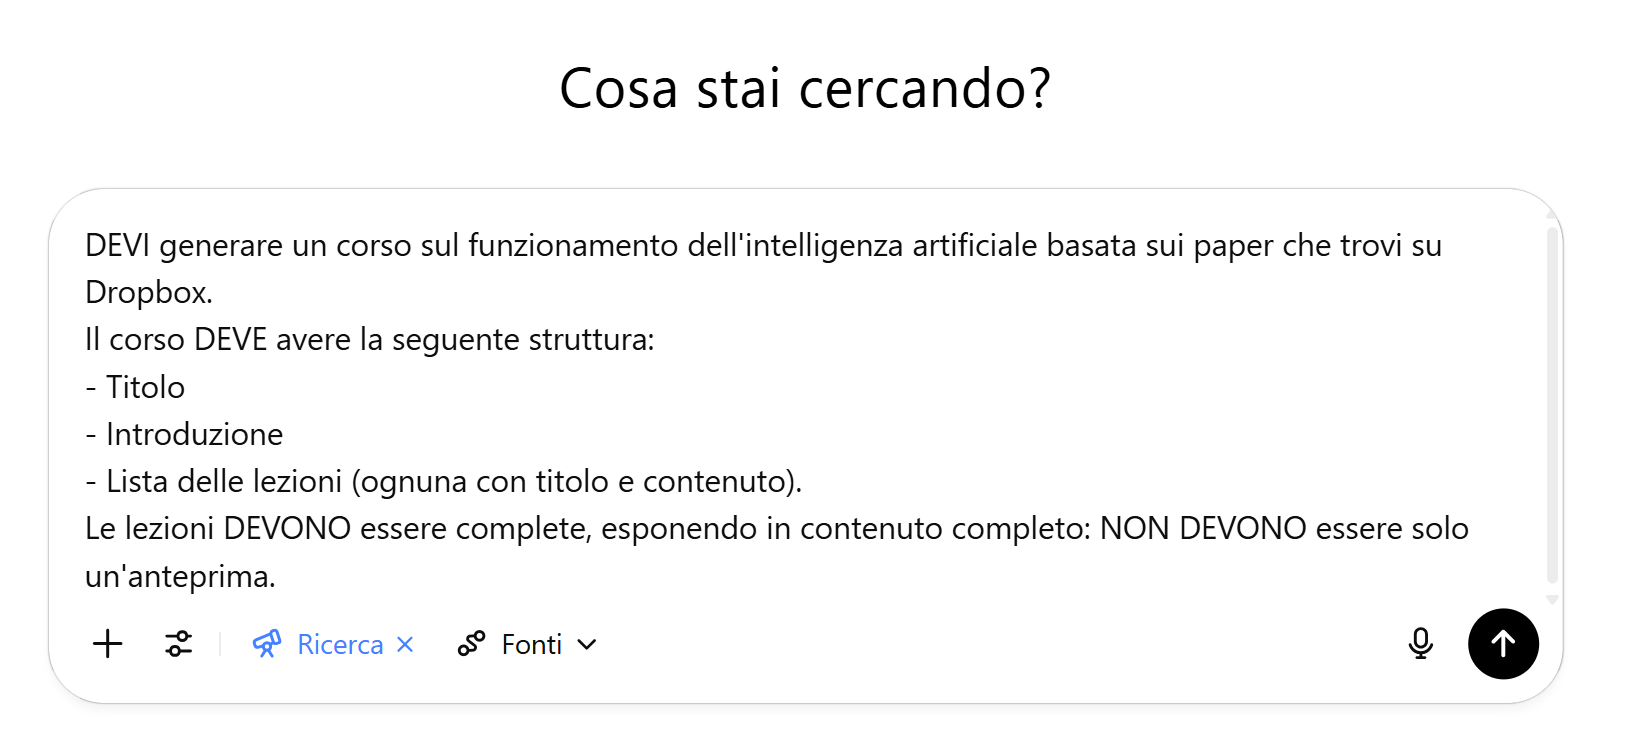Click the scrollbar up arrow in prompt box
This screenshot has height=755, width=1626.
click(1552, 215)
